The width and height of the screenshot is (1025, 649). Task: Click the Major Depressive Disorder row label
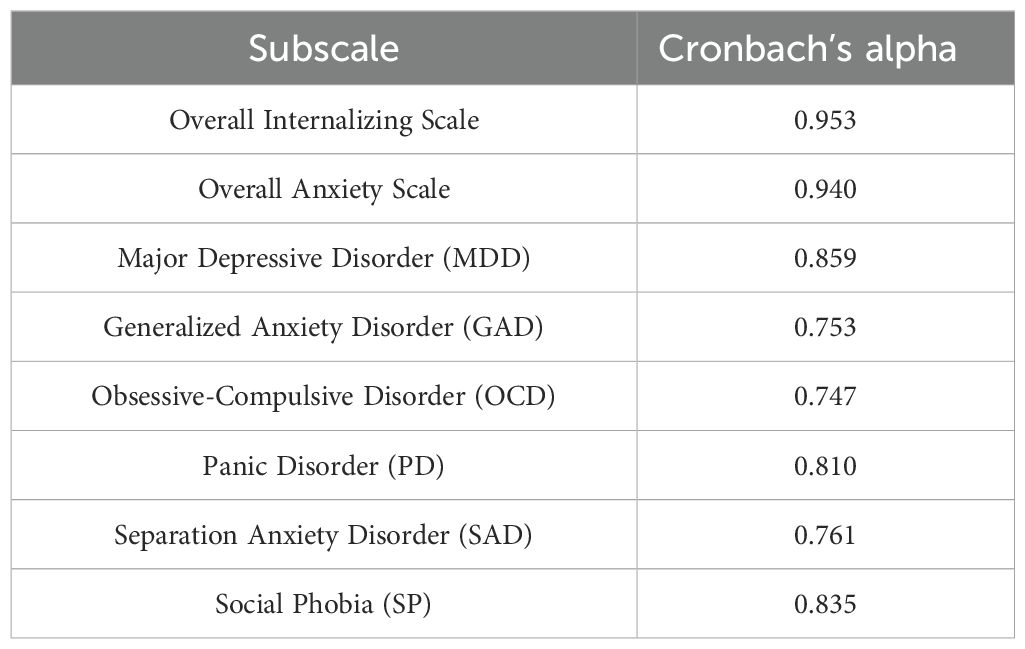(324, 258)
